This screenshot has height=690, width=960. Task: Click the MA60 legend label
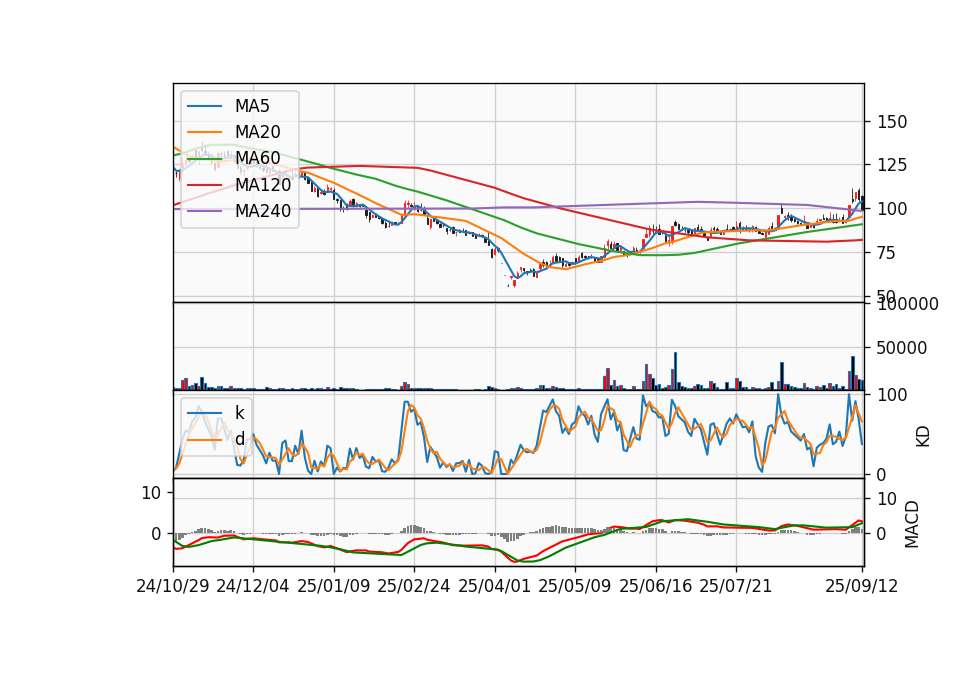[x=257, y=158]
